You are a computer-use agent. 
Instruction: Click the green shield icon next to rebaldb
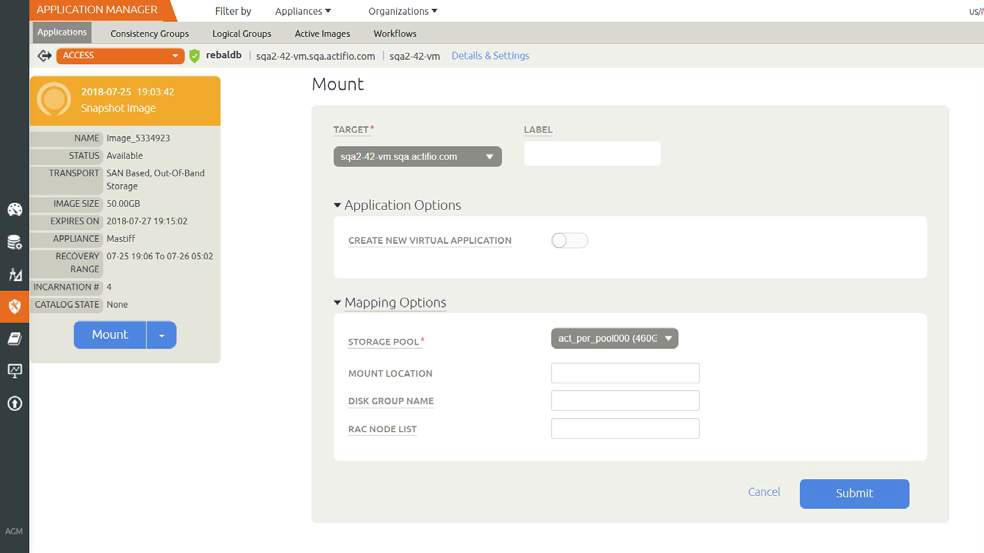[195, 56]
